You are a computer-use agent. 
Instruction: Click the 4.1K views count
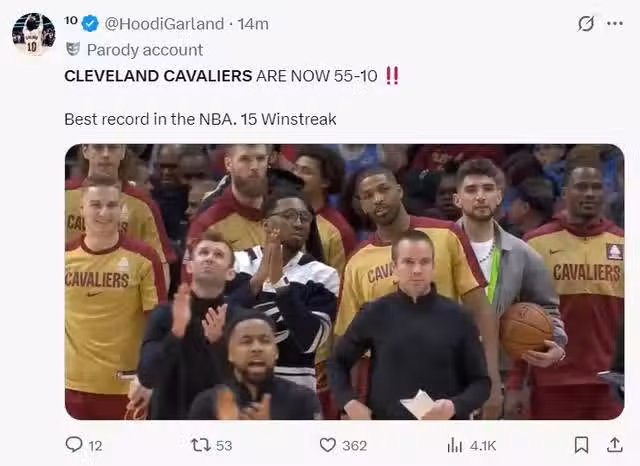(483, 446)
